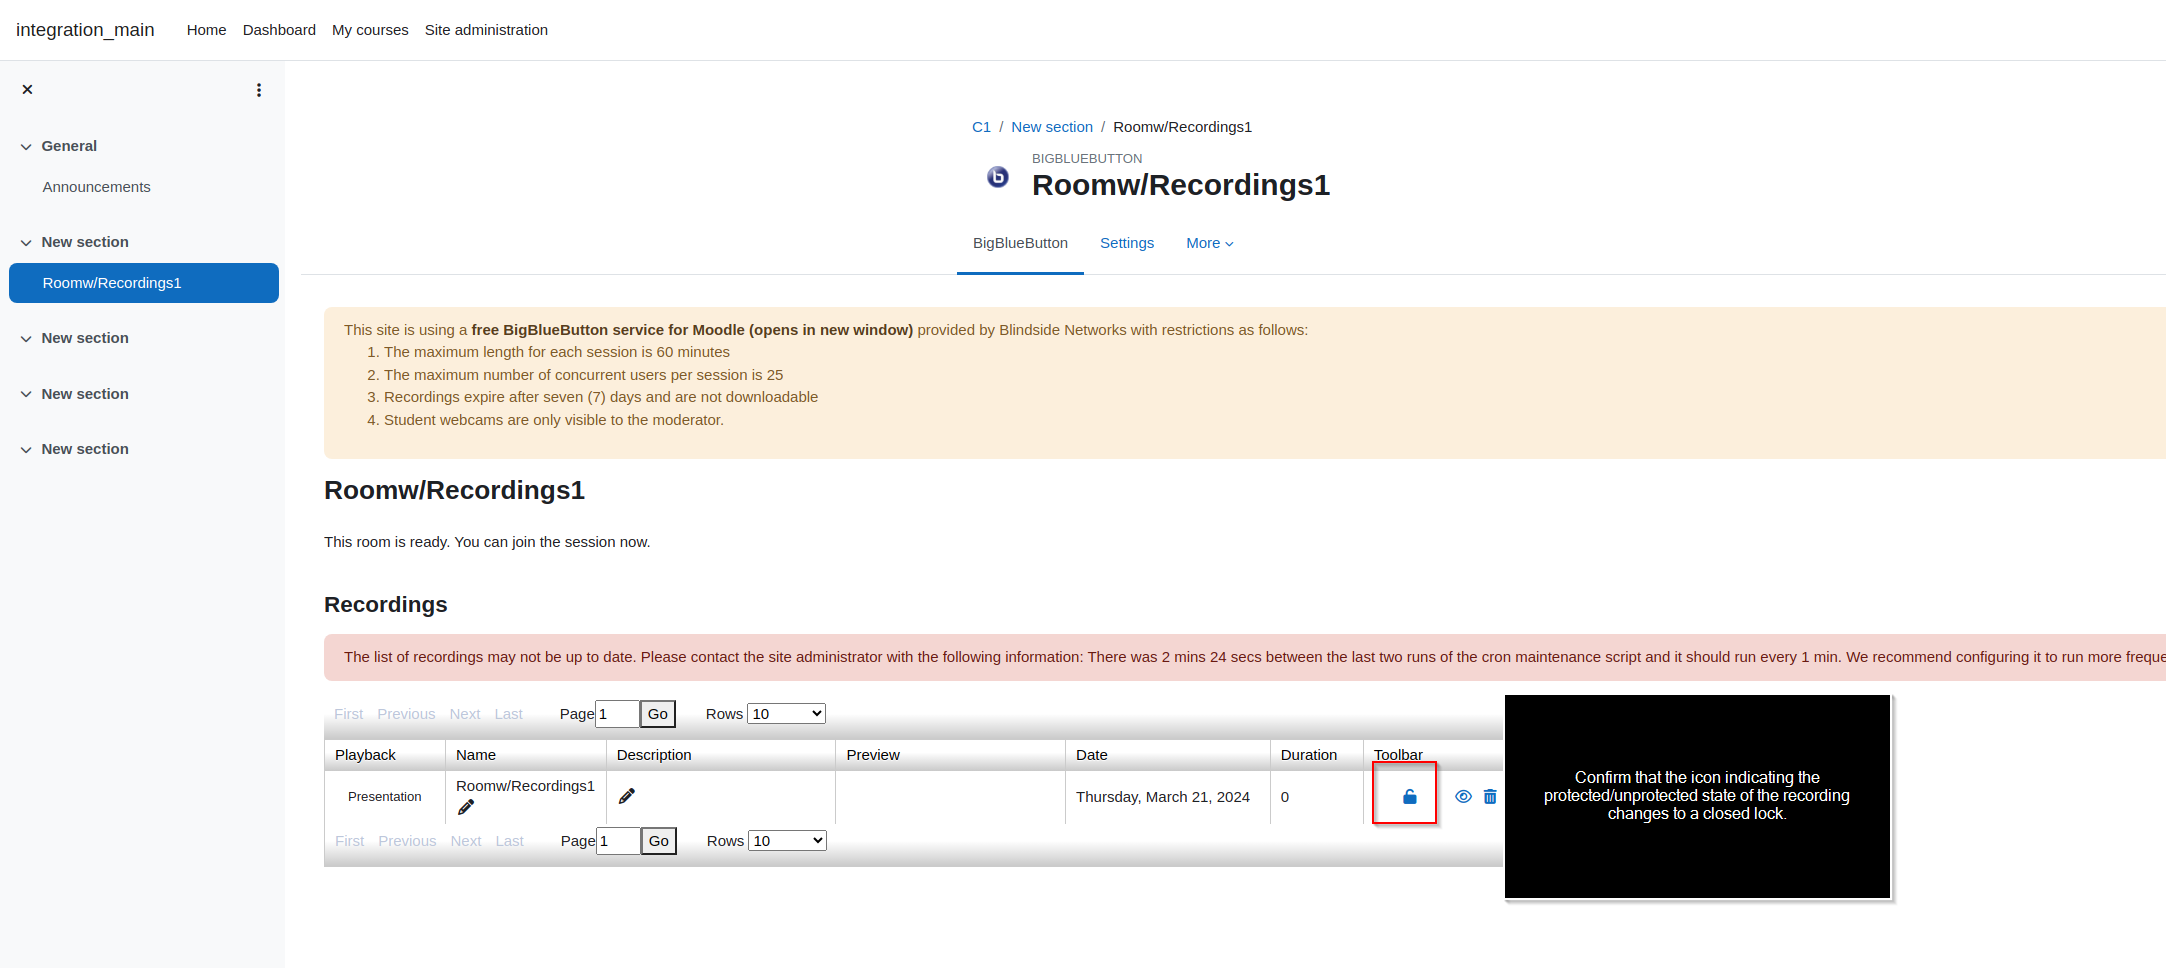Viewport: 2166px width, 968px height.
Task: Open the New section breadcrumb link
Action: [1052, 127]
